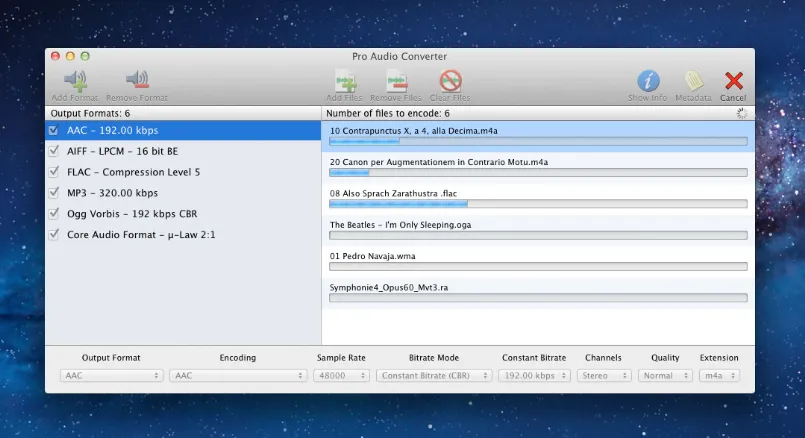The height and width of the screenshot is (438, 805).
Task: Toggle the Core Audio Format µ-Law checkbox
Action: [53, 234]
